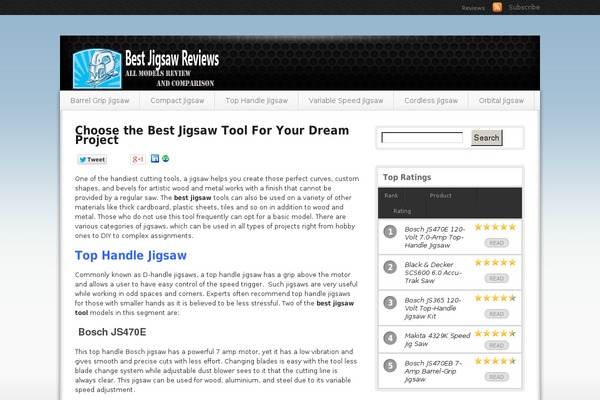Click the Product column header

440,196
